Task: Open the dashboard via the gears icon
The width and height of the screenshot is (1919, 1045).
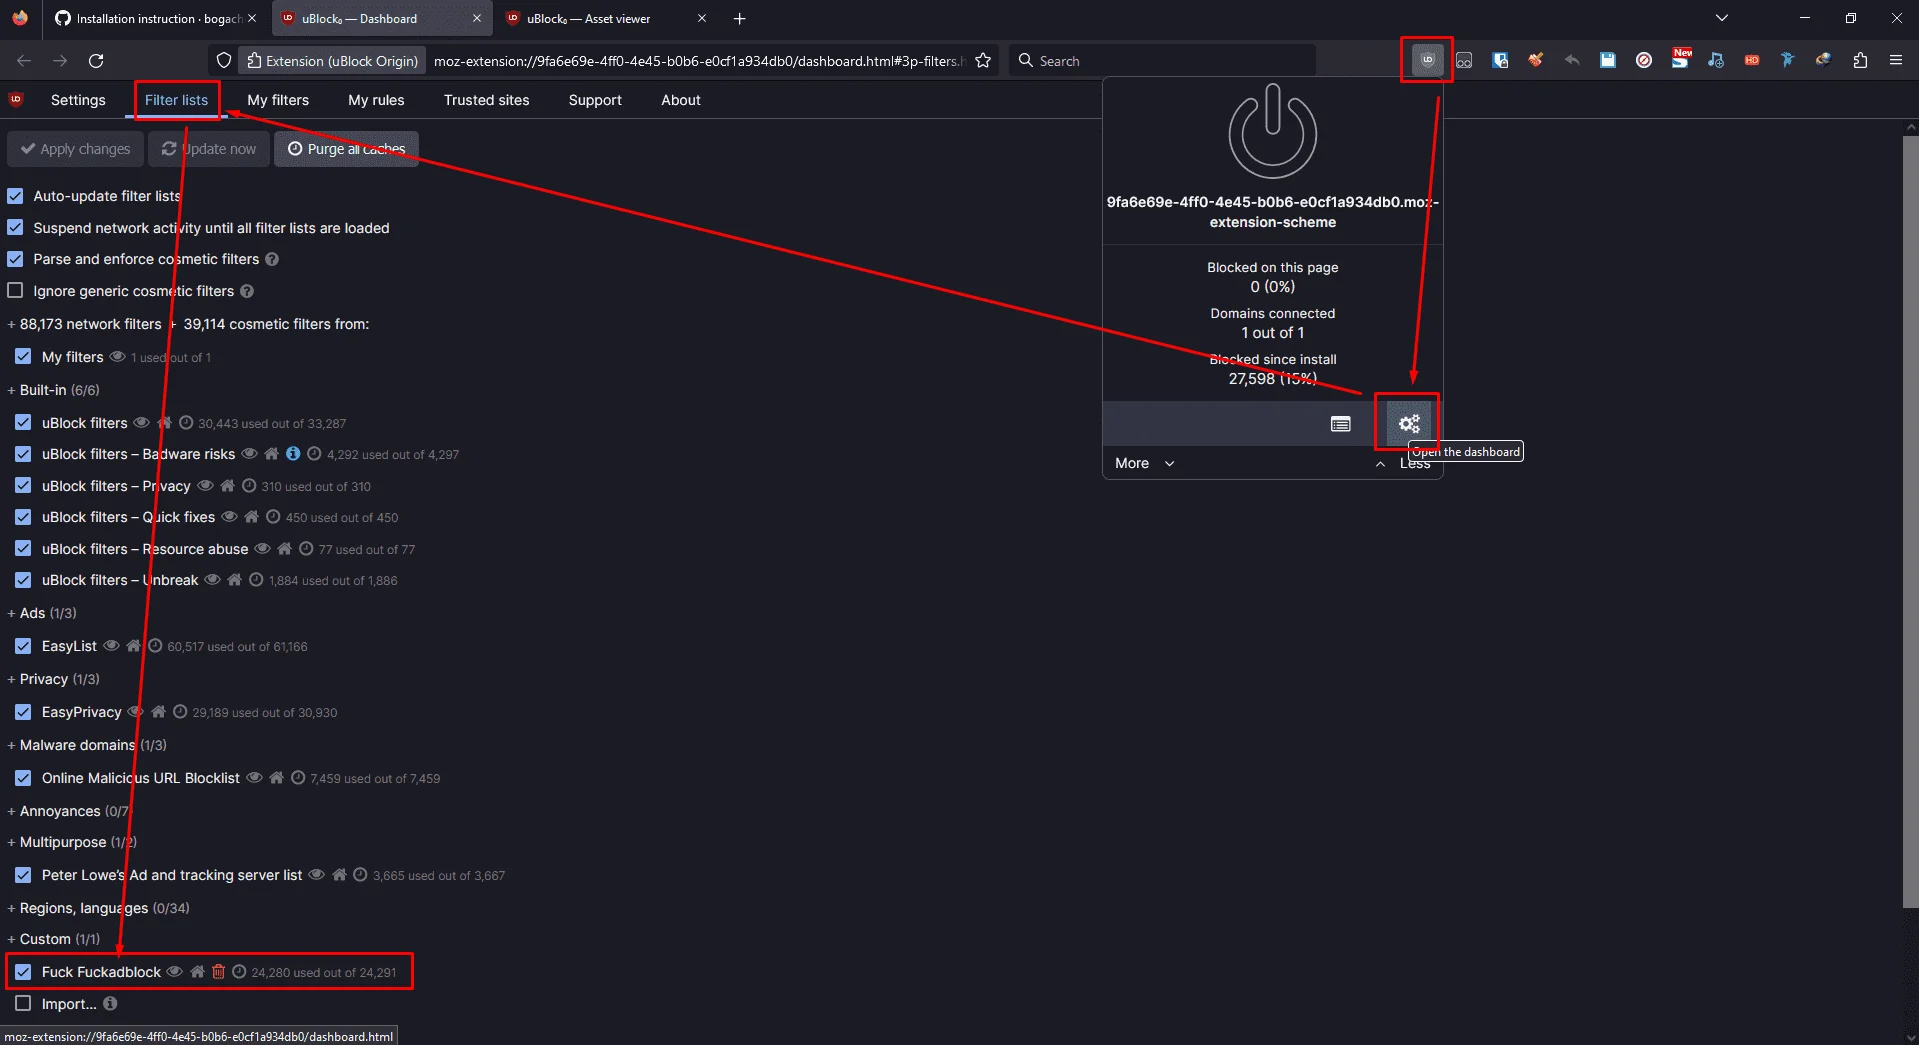Action: [x=1409, y=424]
